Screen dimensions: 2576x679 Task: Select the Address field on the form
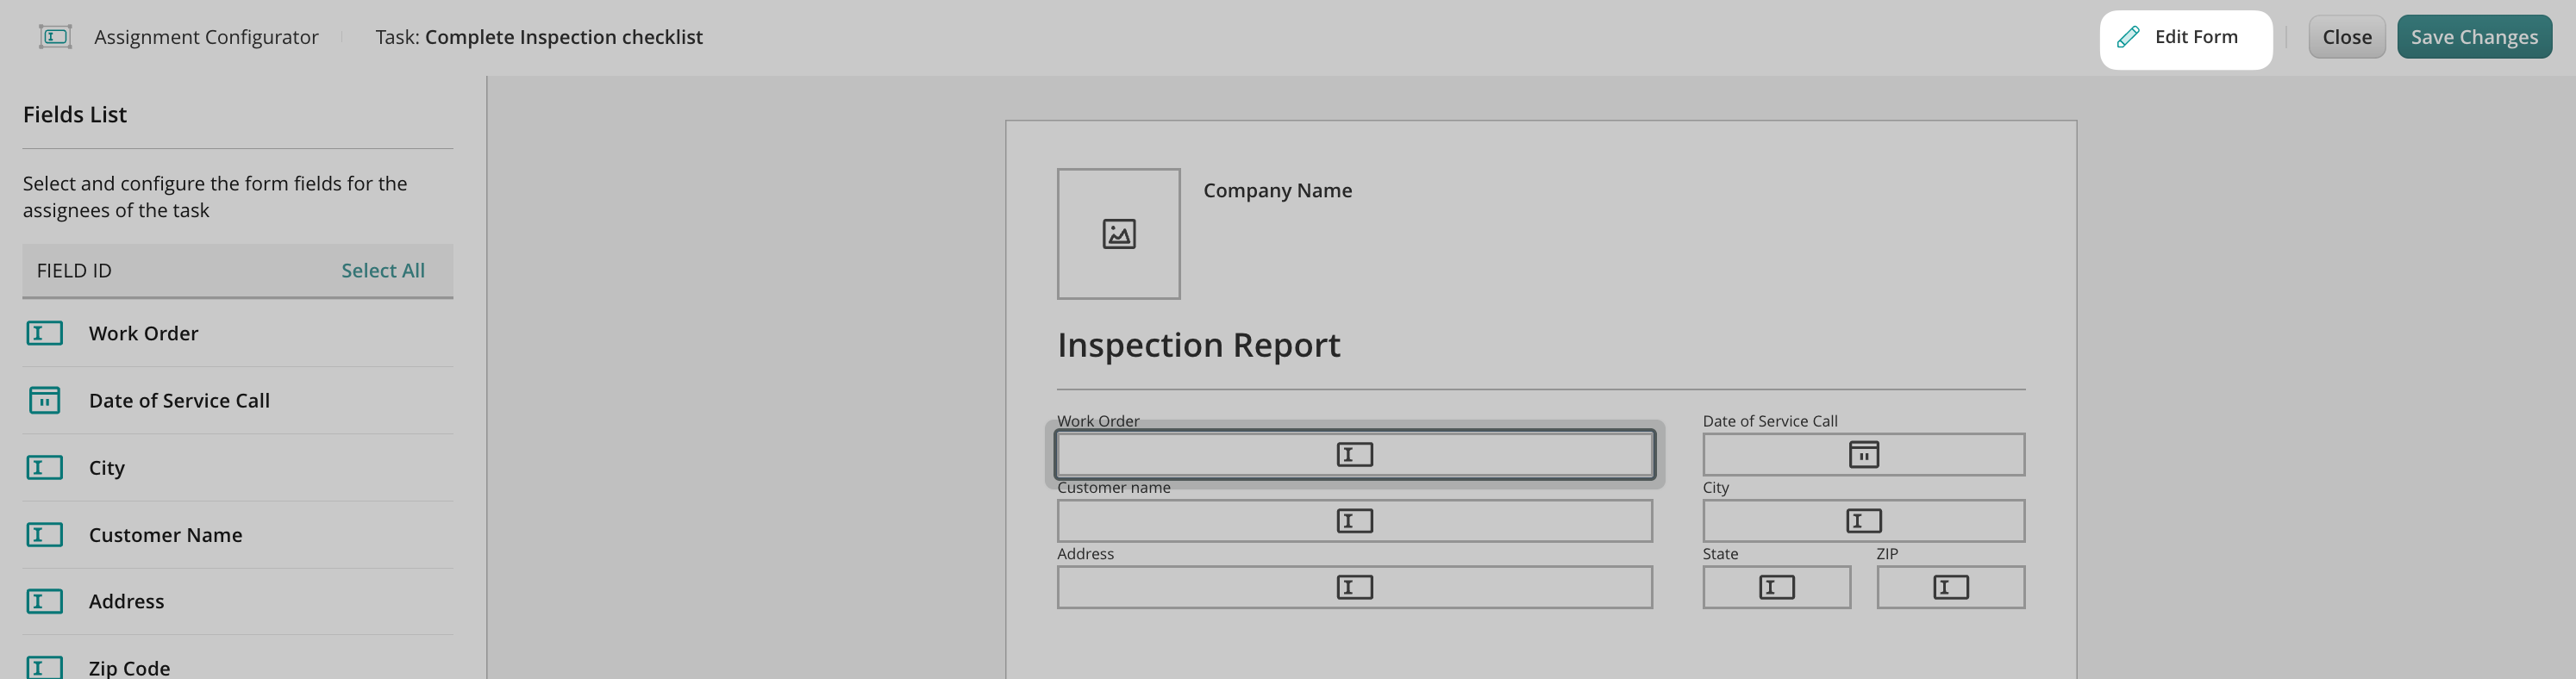tap(1354, 587)
